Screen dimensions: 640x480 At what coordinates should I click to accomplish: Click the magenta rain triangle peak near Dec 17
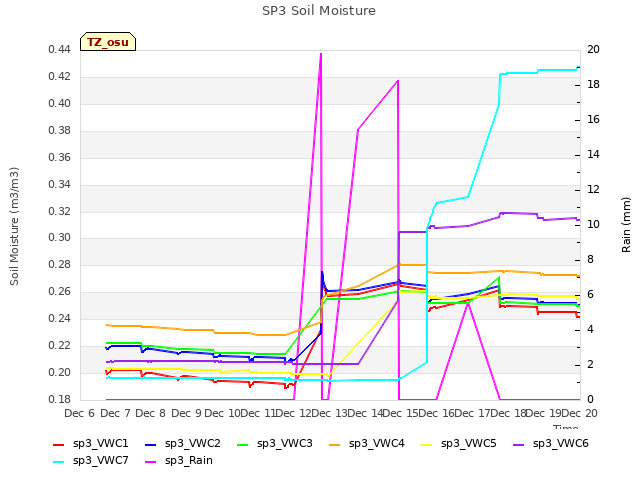468,304
